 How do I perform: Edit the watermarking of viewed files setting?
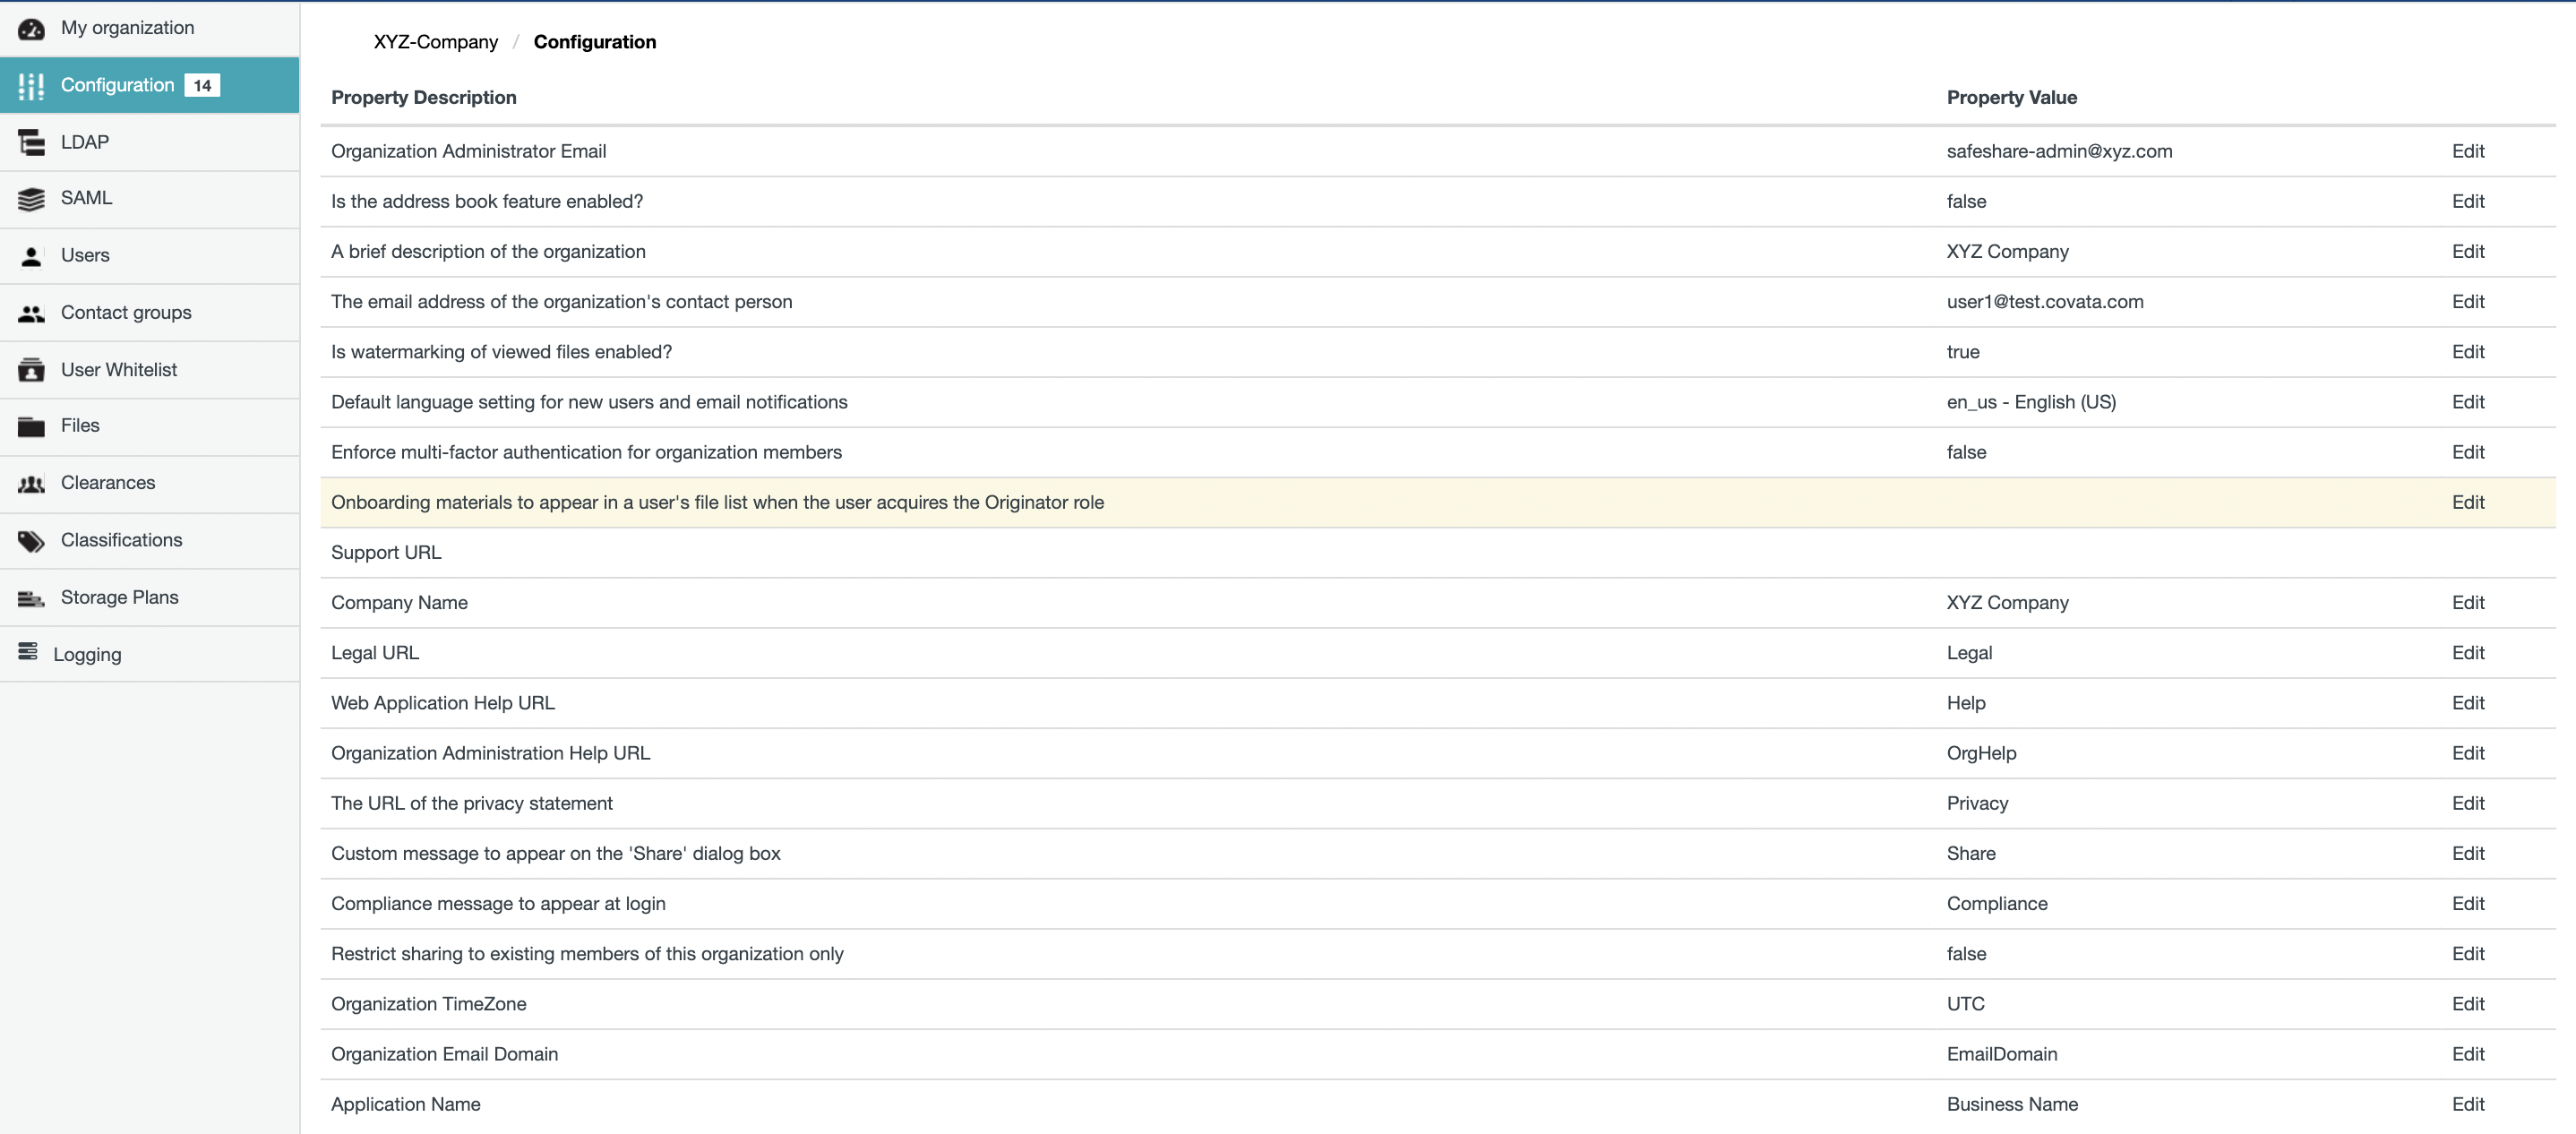2467,352
